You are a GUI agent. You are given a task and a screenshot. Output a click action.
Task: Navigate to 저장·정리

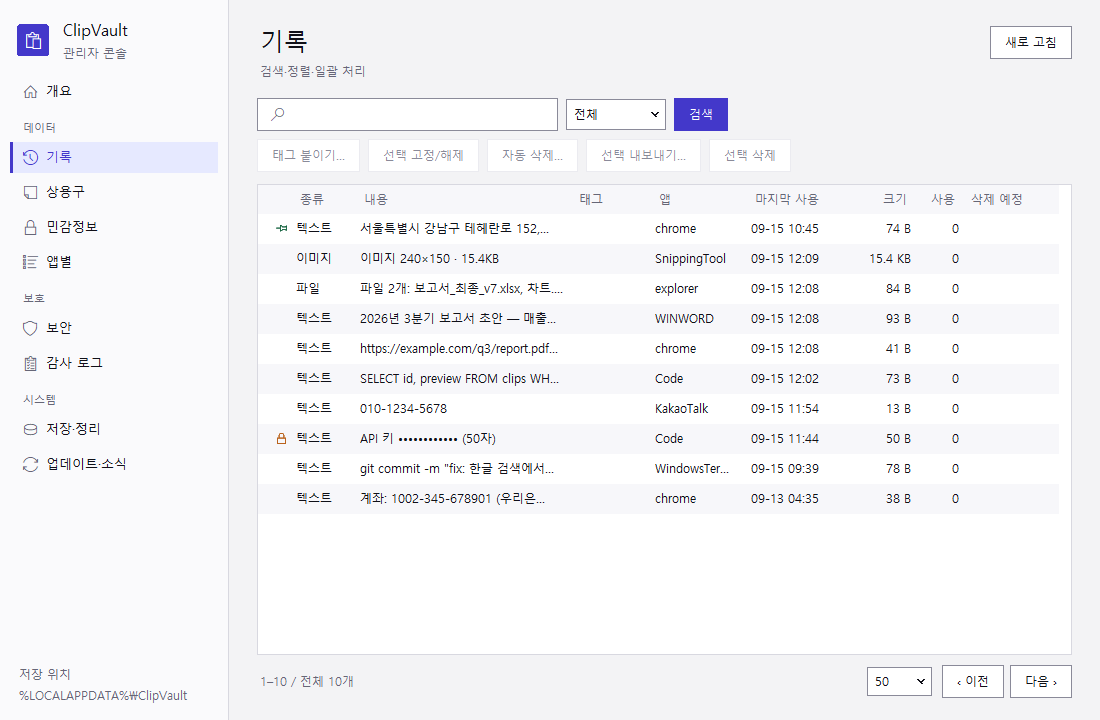pos(114,429)
